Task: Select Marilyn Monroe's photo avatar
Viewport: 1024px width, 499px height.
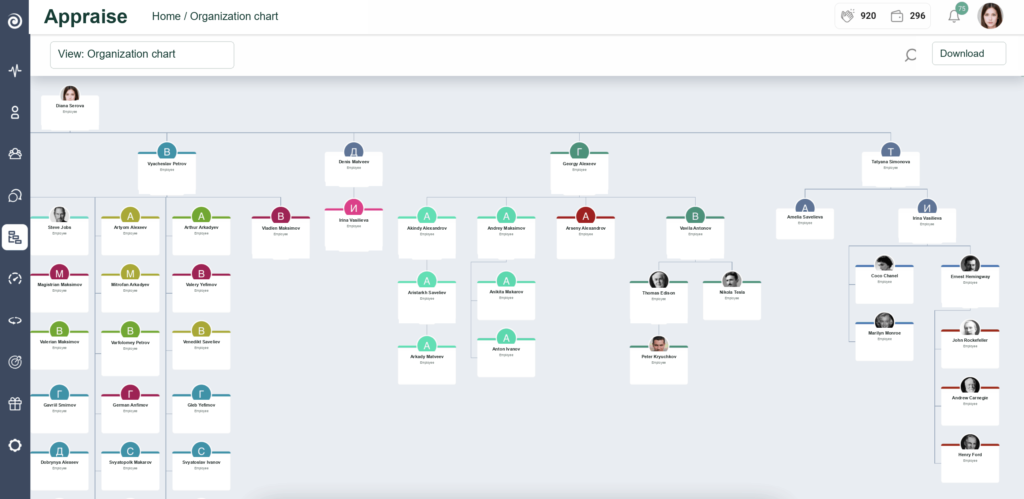Action: (x=884, y=320)
